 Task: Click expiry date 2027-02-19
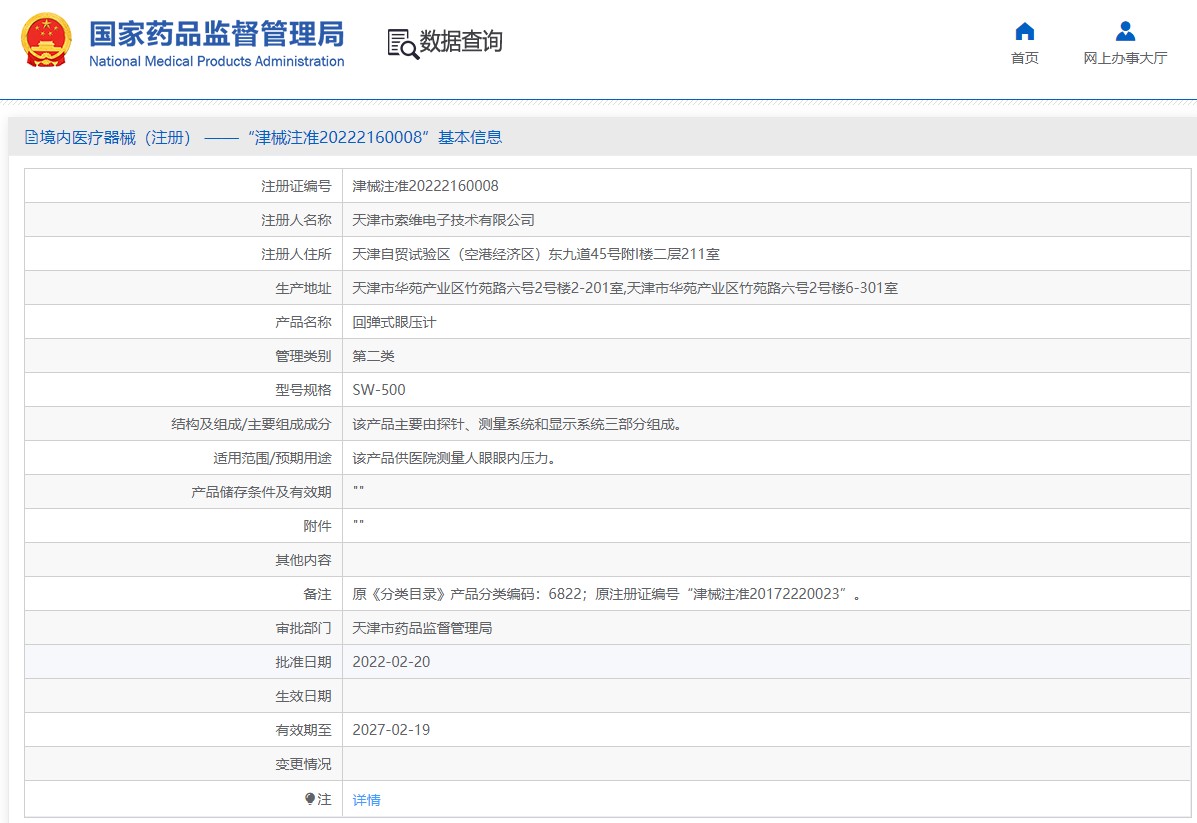pos(391,730)
